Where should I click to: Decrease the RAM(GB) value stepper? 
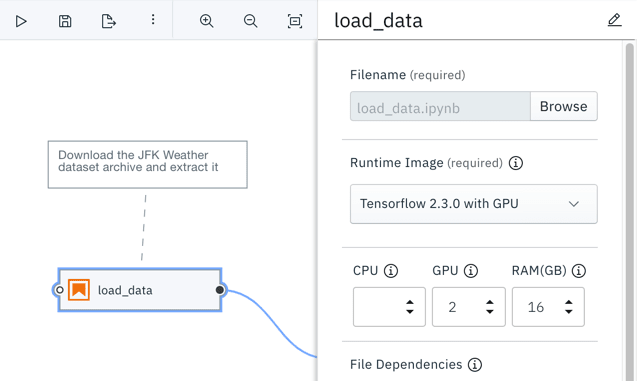pos(569,311)
